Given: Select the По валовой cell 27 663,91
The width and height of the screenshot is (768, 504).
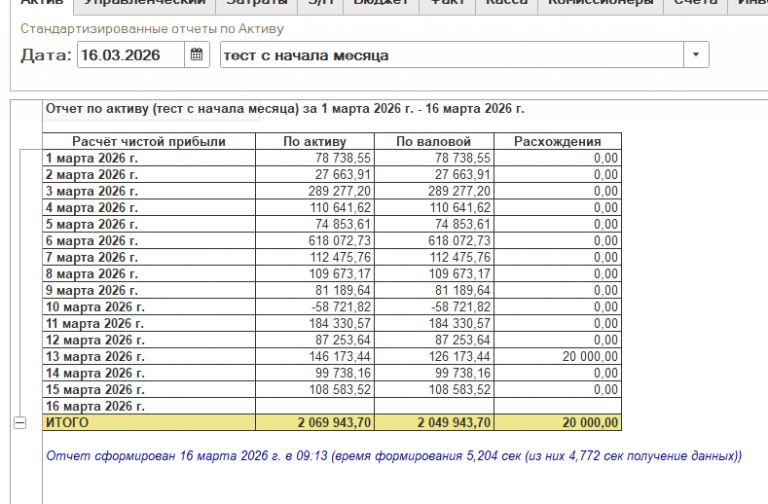Looking at the screenshot, I should [x=434, y=175].
